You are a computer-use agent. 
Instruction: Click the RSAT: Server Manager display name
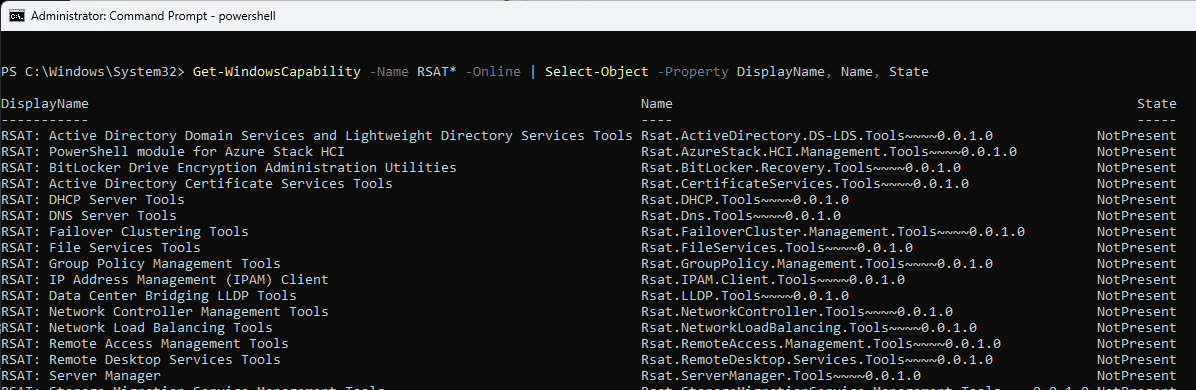pyautogui.click(x=81, y=376)
